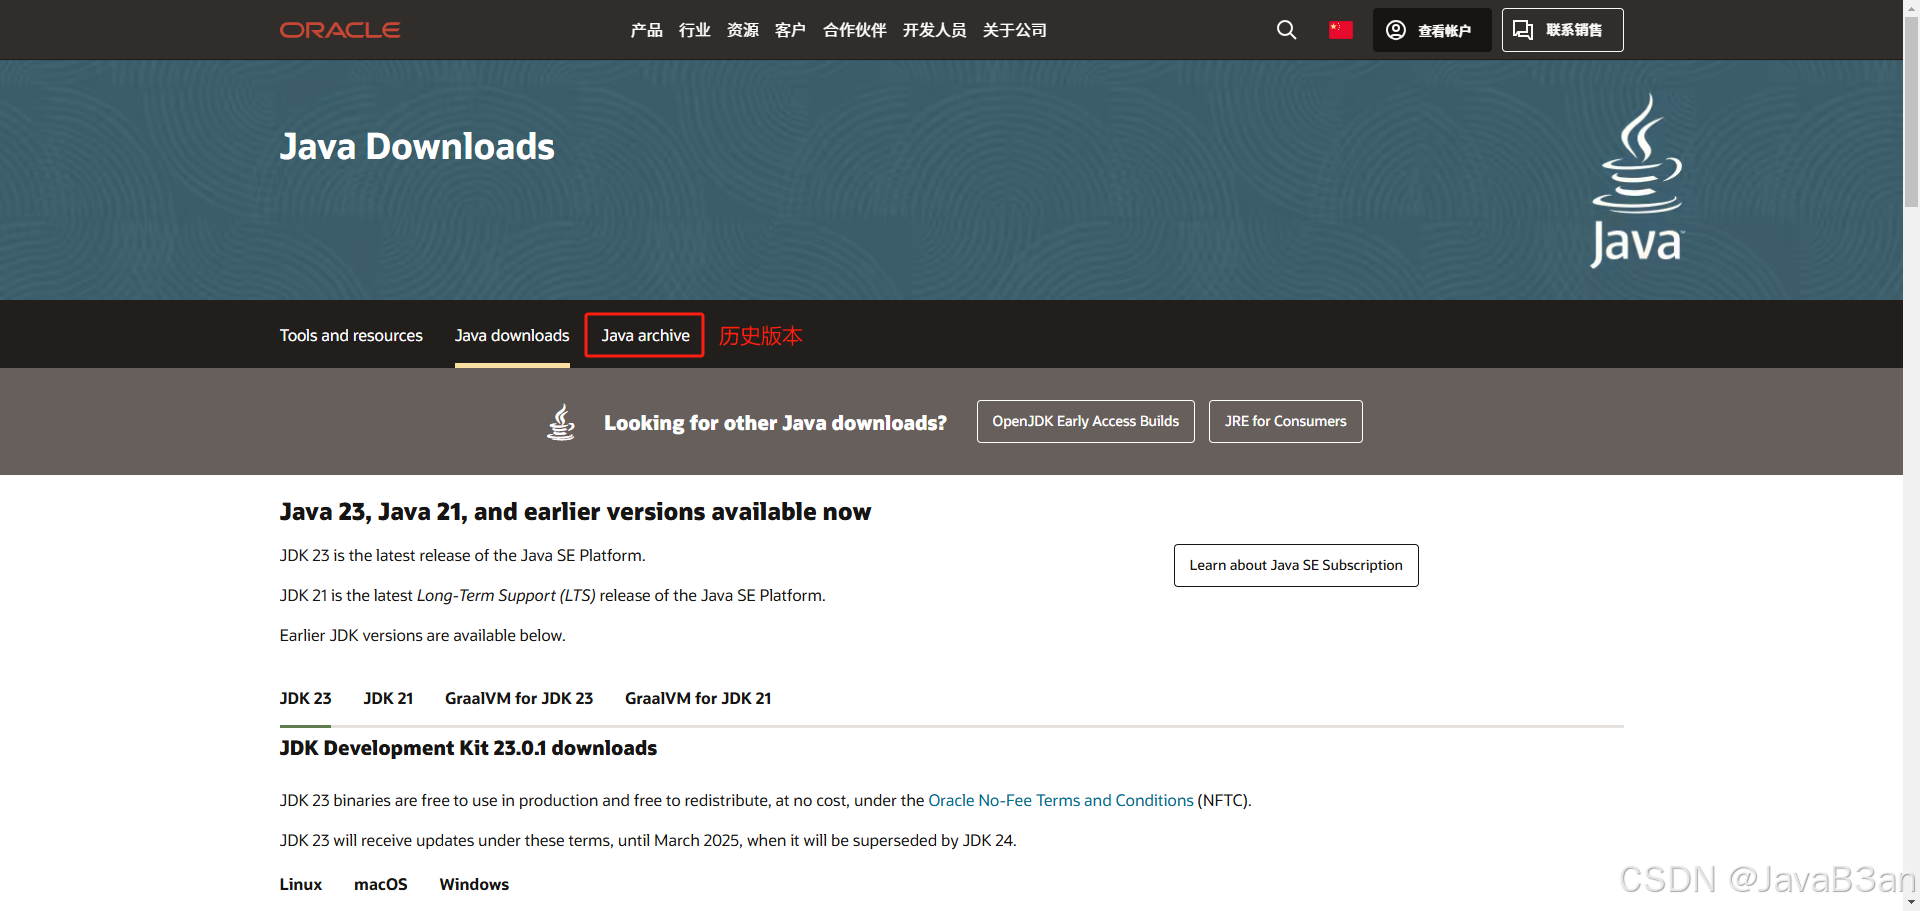This screenshot has width=1920, height=911.
Task: Switch to the JDK 23 tab
Action: (305, 698)
